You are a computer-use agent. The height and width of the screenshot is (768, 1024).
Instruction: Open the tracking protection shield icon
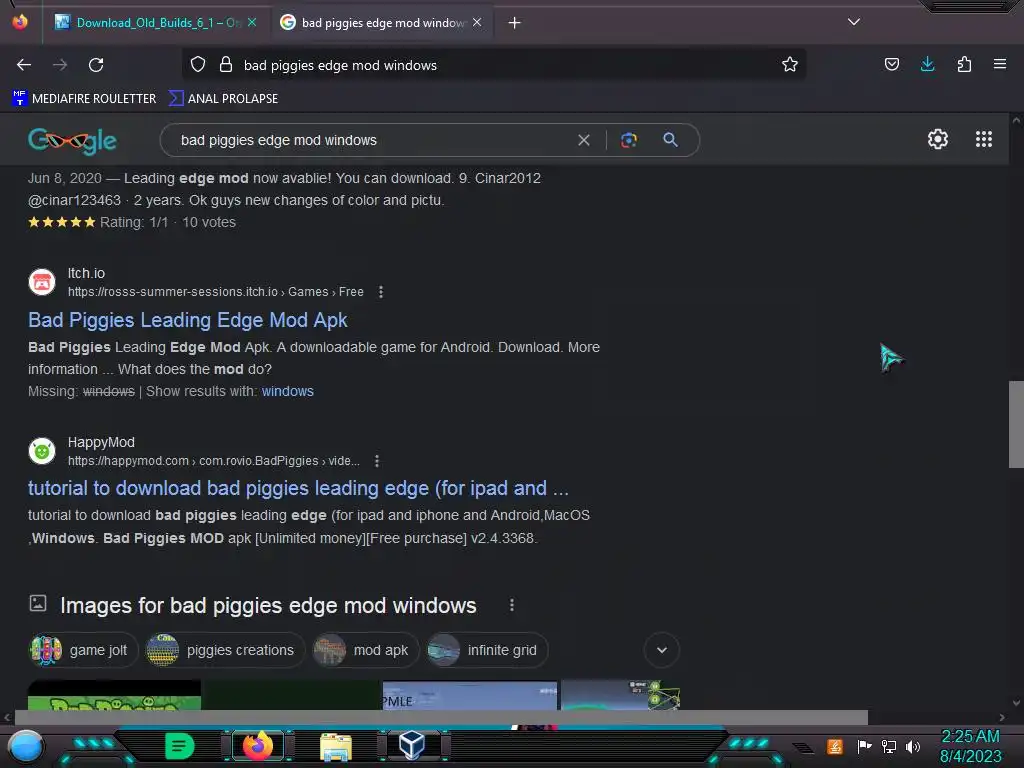198,65
